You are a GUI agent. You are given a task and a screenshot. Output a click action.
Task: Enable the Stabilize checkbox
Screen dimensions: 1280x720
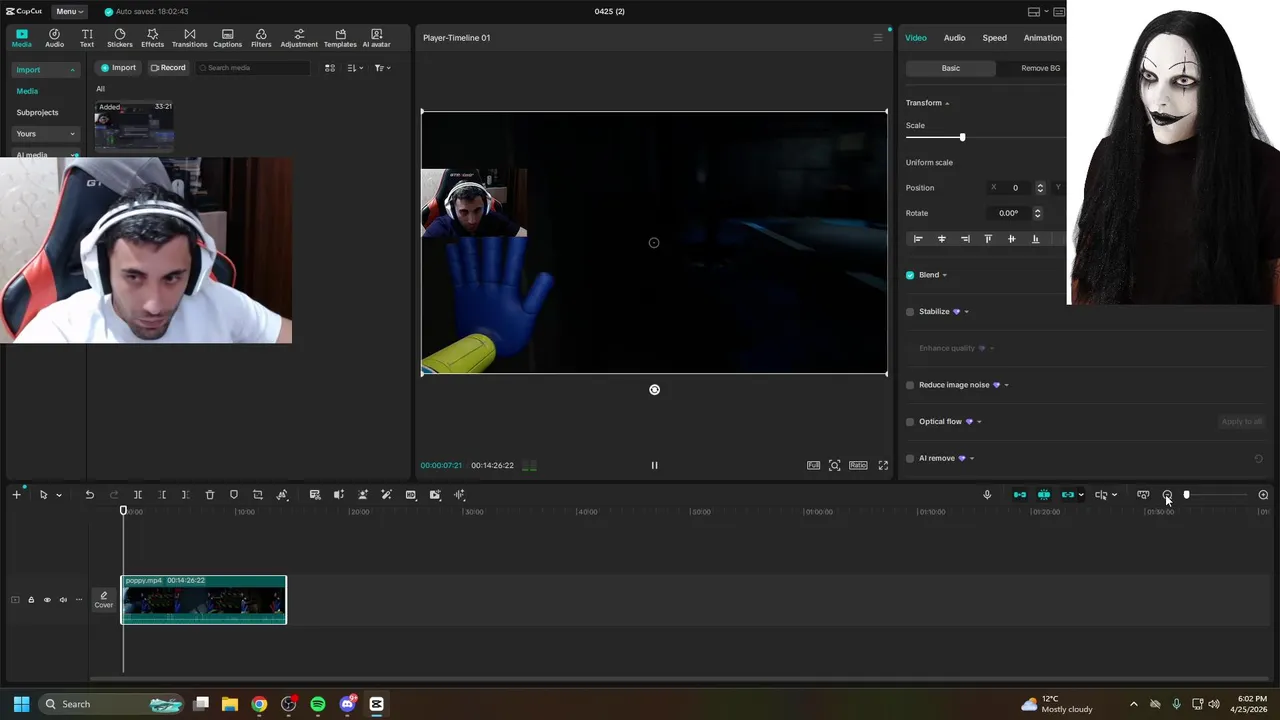coord(910,312)
